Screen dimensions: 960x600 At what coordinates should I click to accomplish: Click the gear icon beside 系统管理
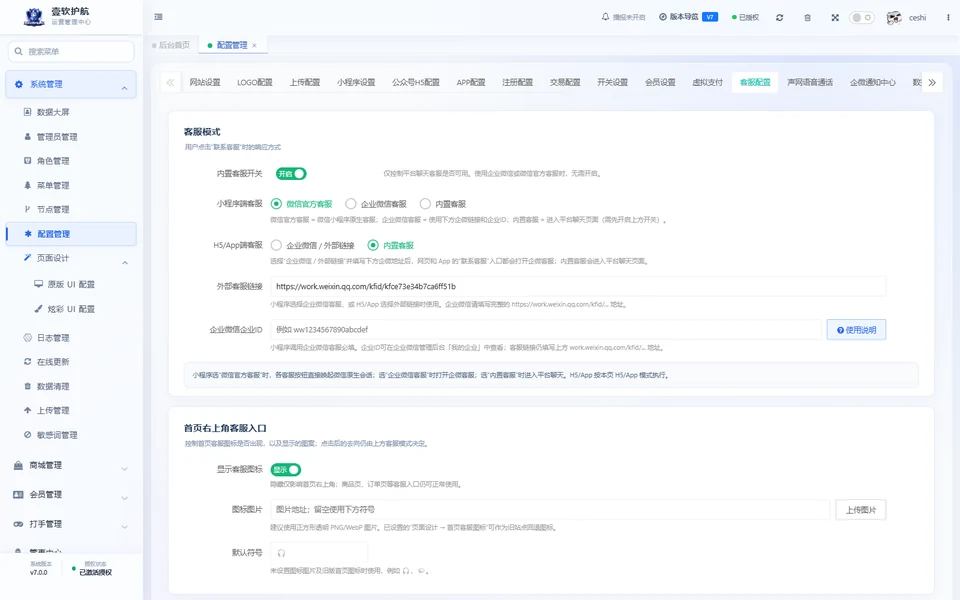pyautogui.click(x=18, y=84)
